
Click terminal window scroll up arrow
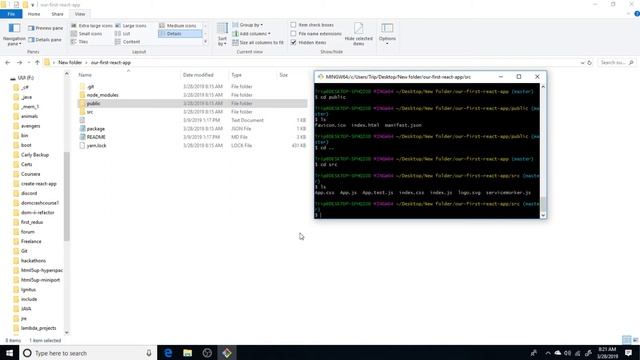(543, 87)
